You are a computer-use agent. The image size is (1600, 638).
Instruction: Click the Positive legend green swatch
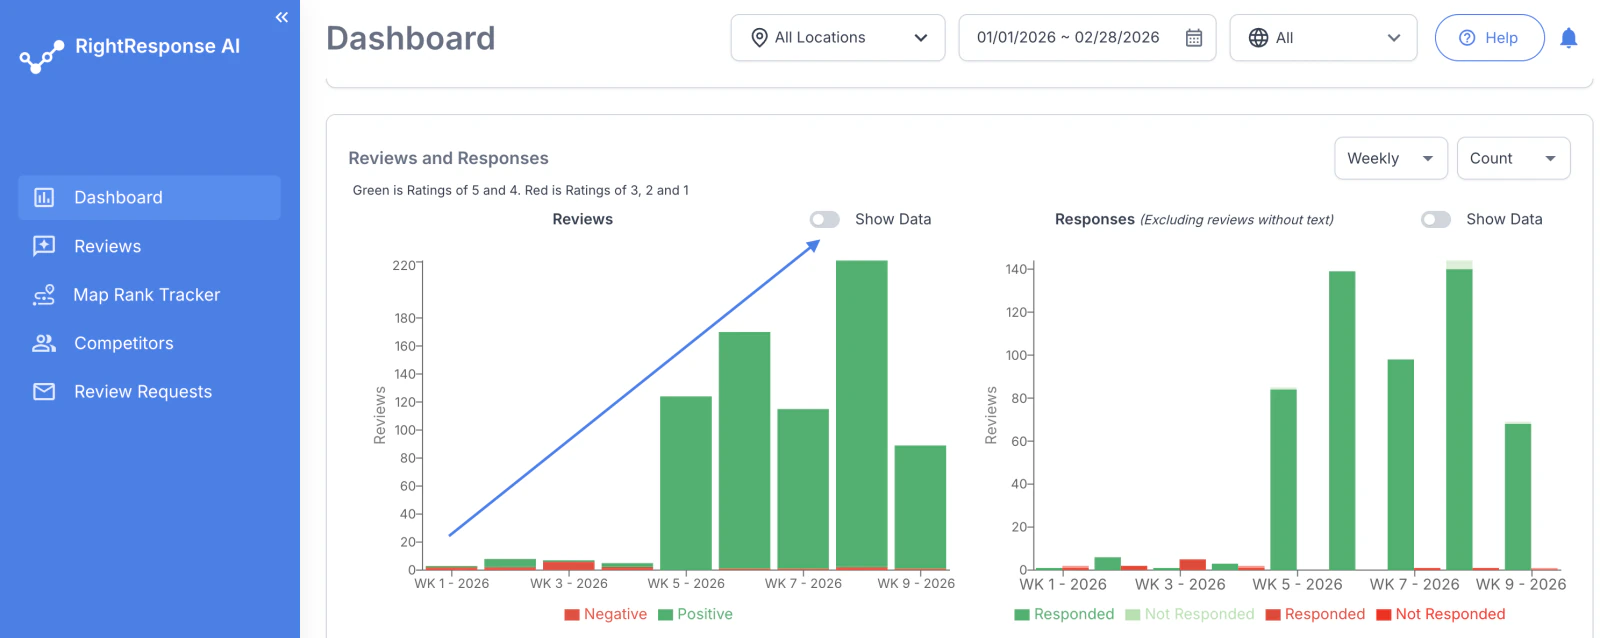(665, 614)
